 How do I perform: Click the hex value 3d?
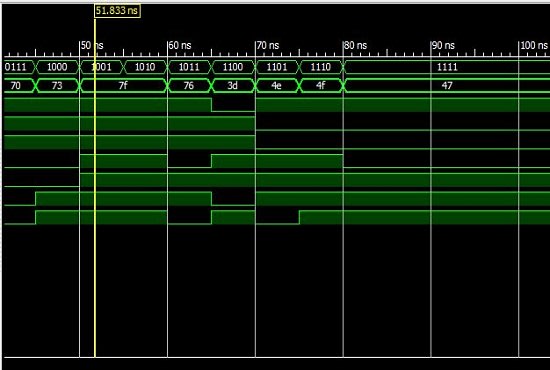point(233,86)
